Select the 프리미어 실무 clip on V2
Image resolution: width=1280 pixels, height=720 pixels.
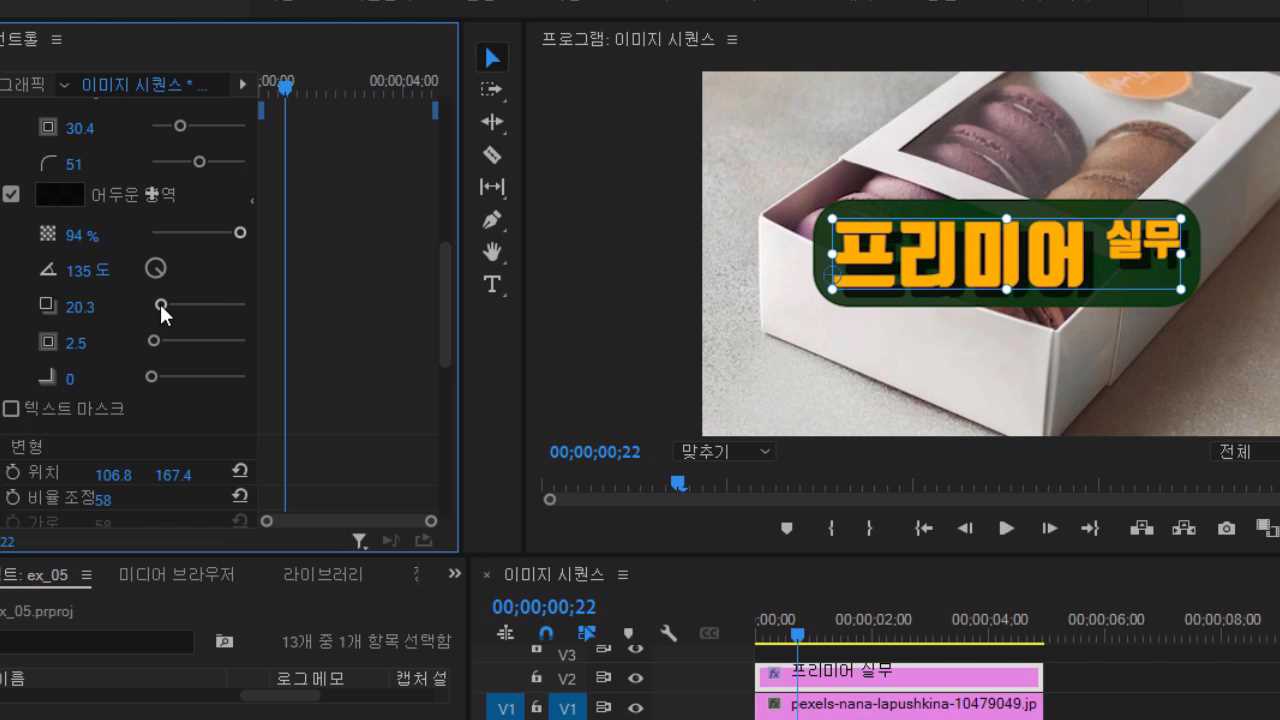click(x=898, y=676)
